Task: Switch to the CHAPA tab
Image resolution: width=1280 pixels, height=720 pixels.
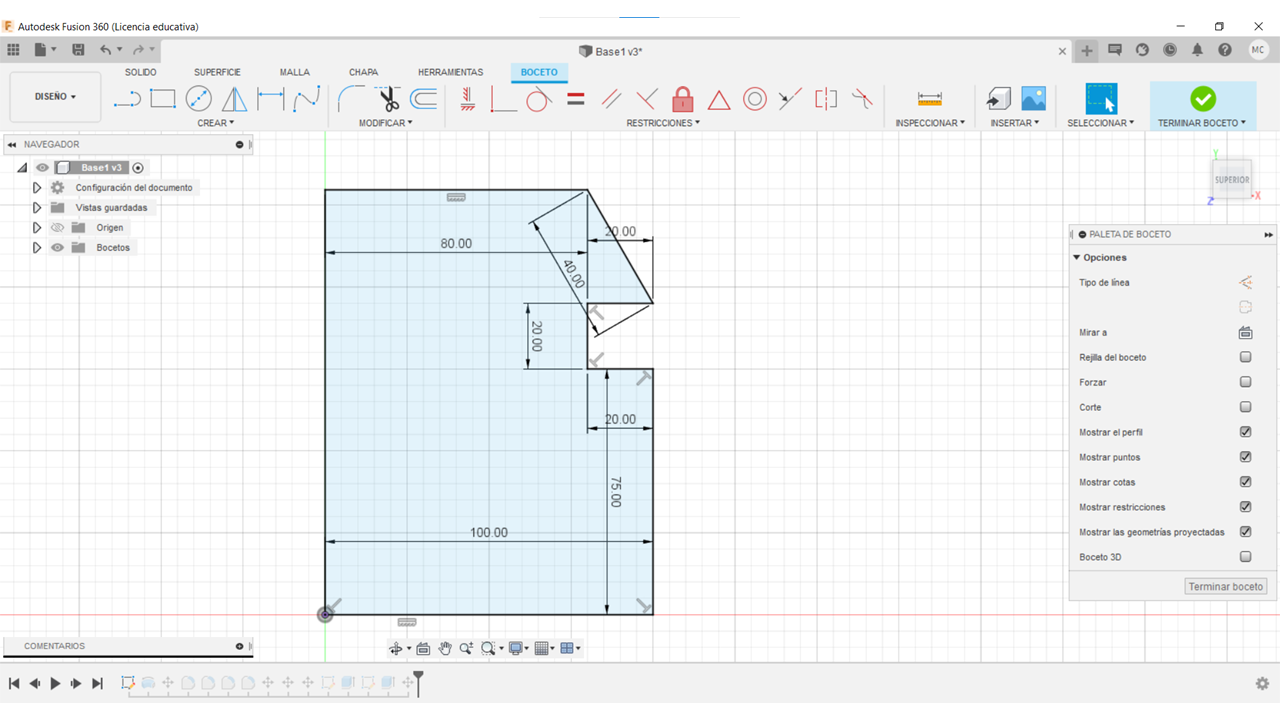Action: [x=364, y=72]
